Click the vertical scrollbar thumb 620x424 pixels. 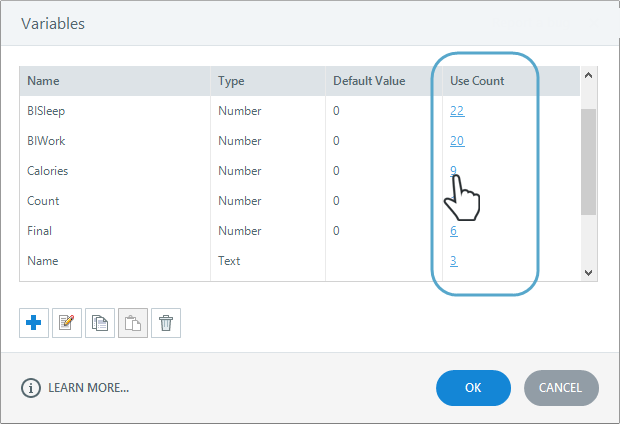point(588,160)
